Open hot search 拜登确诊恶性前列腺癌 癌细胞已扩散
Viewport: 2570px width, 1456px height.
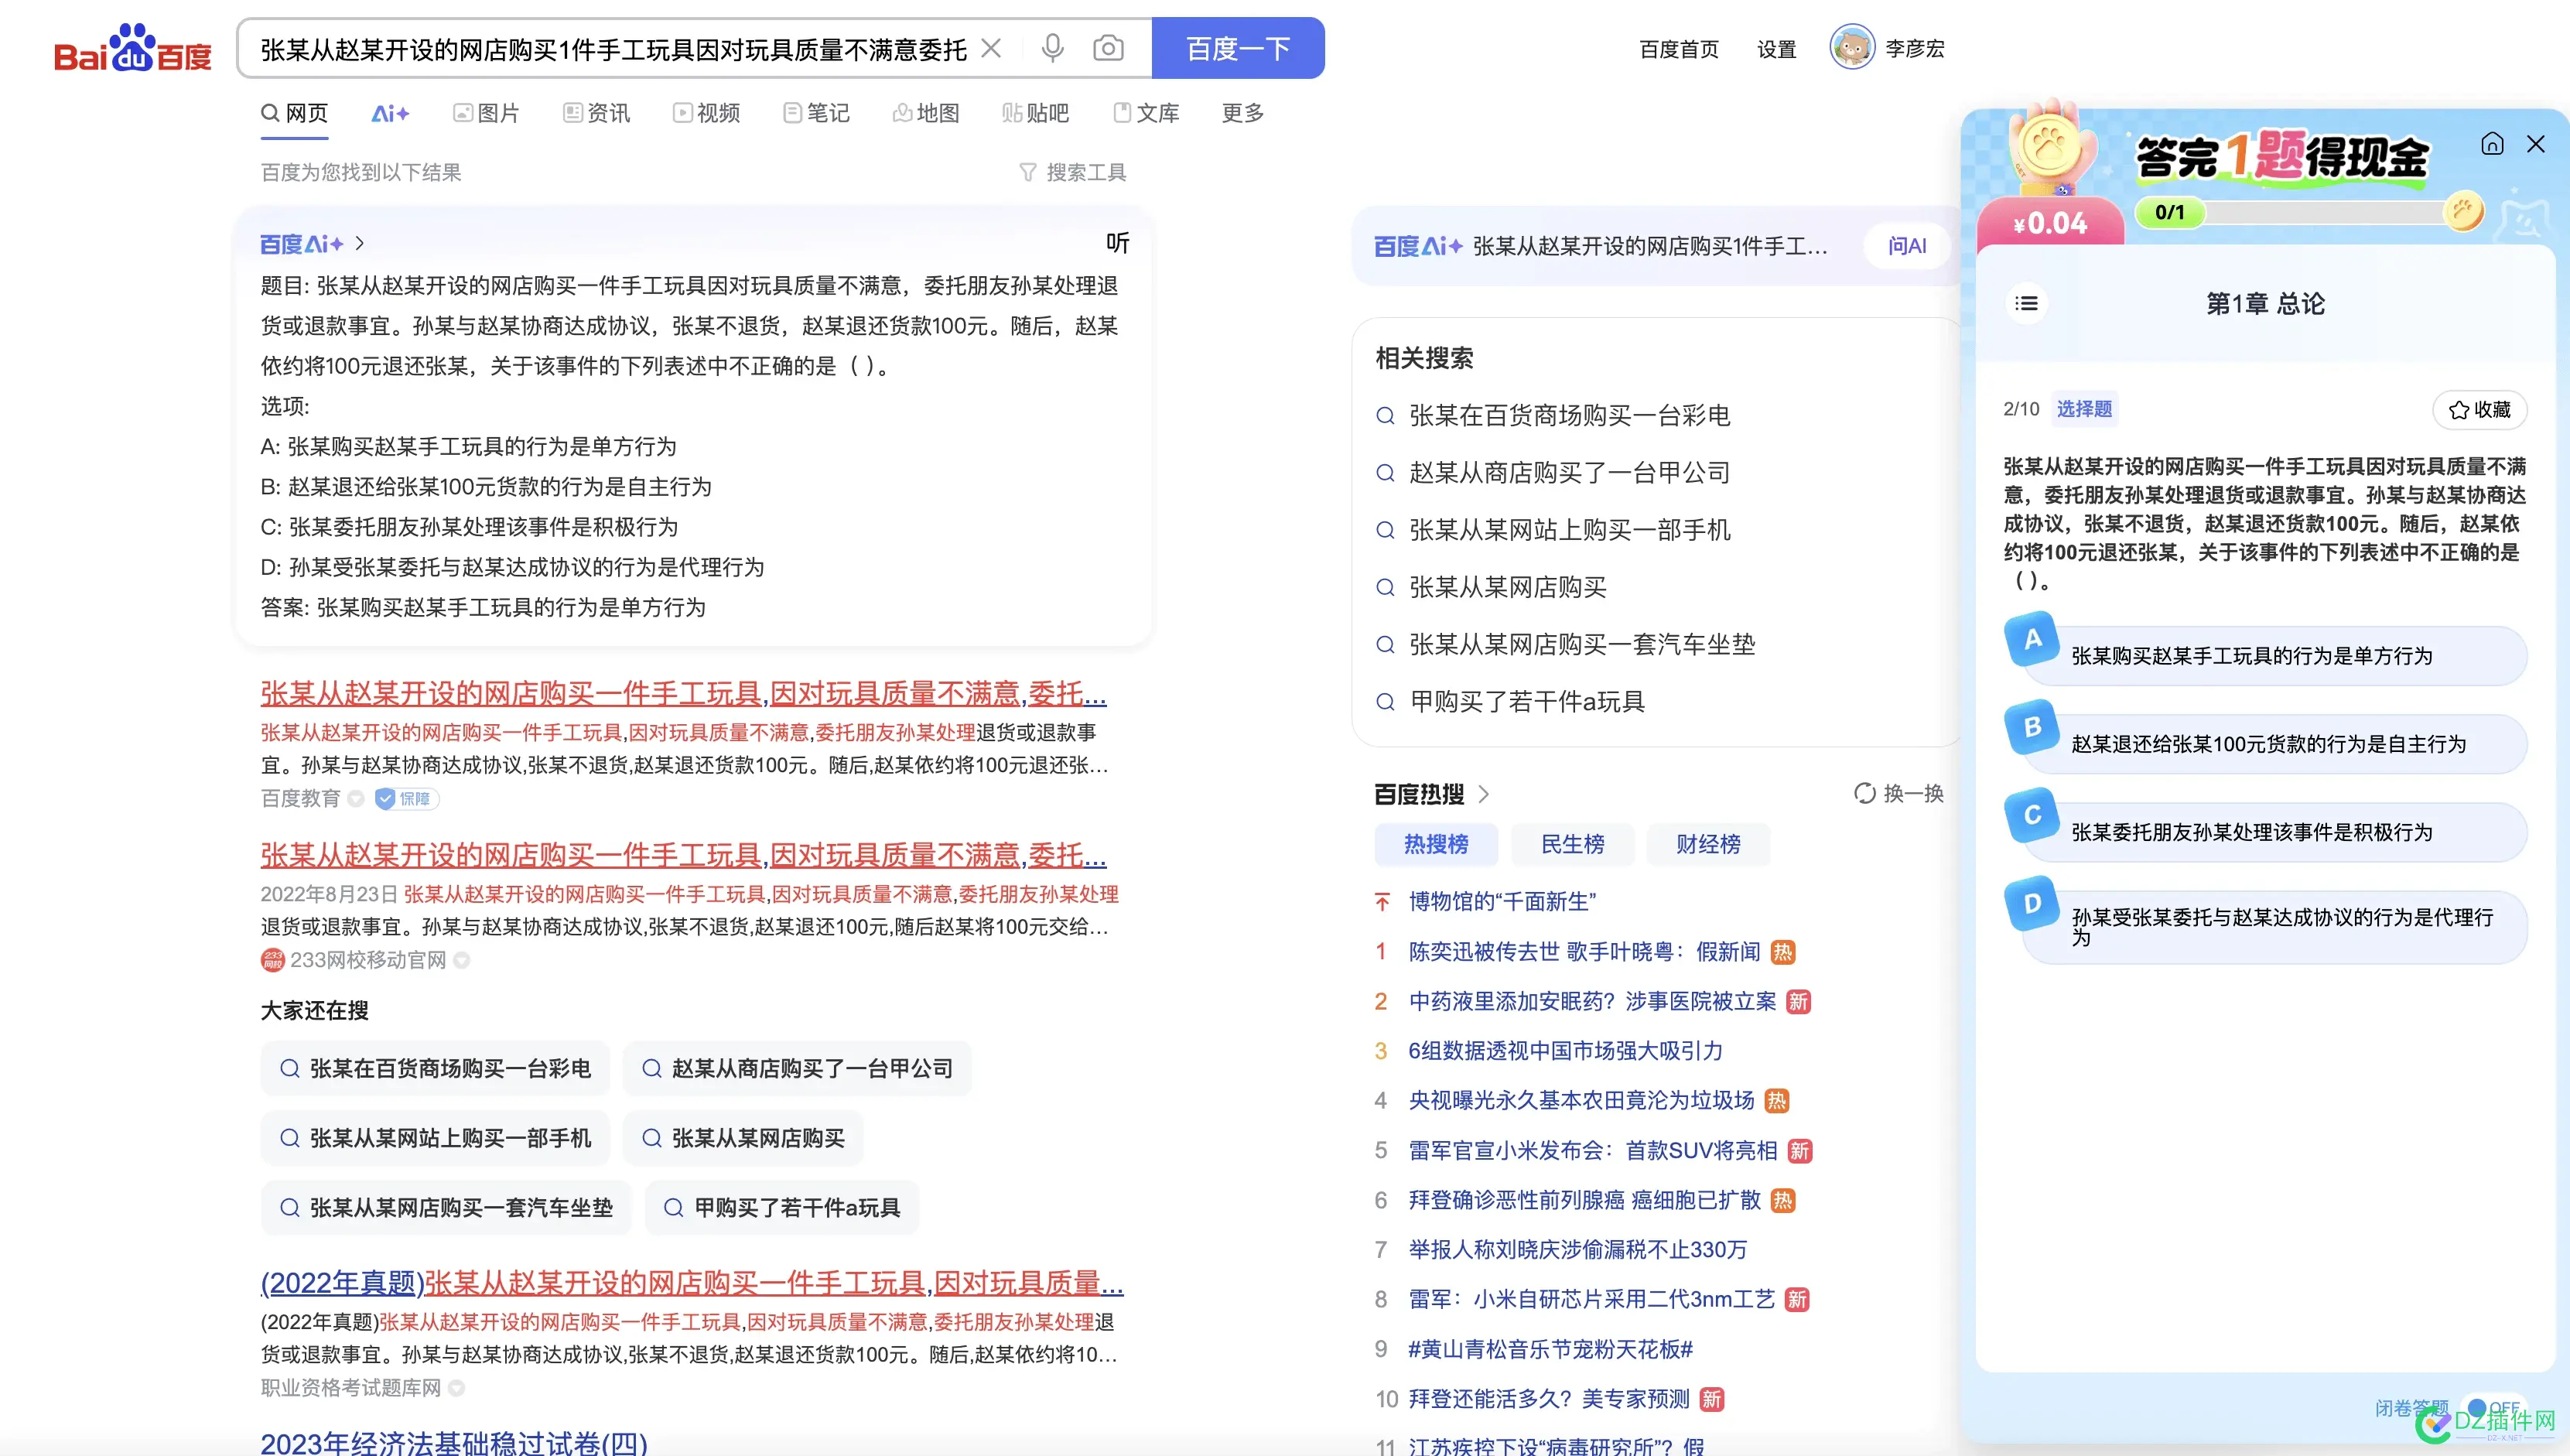pyautogui.click(x=1584, y=1200)
